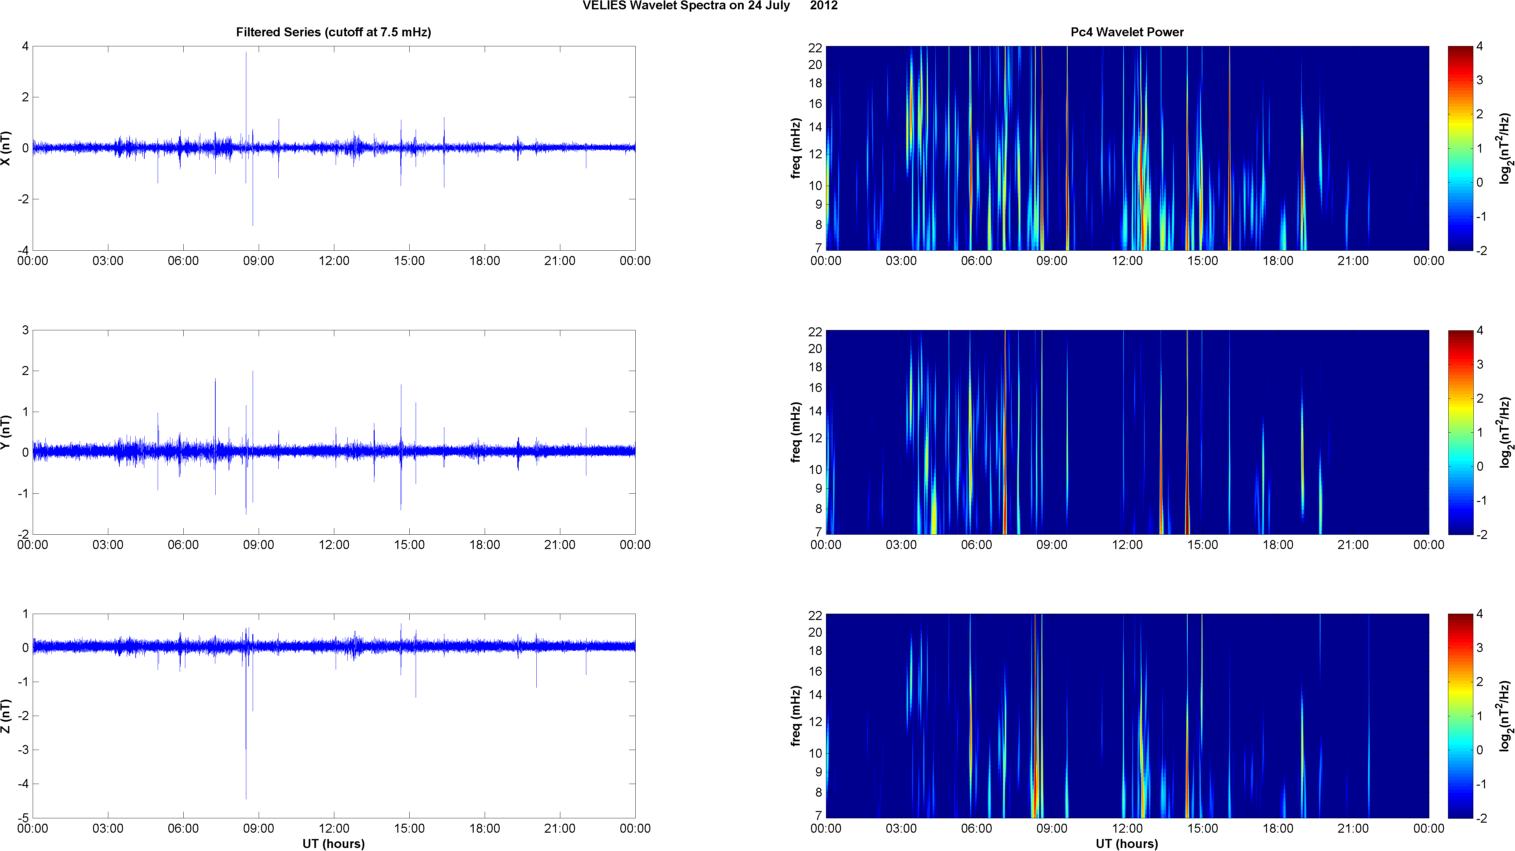This screenshot has height=851, width=1515.
Task: Click the freq (mHz) label of middle spectrogram
Action: tap(796, 432)
